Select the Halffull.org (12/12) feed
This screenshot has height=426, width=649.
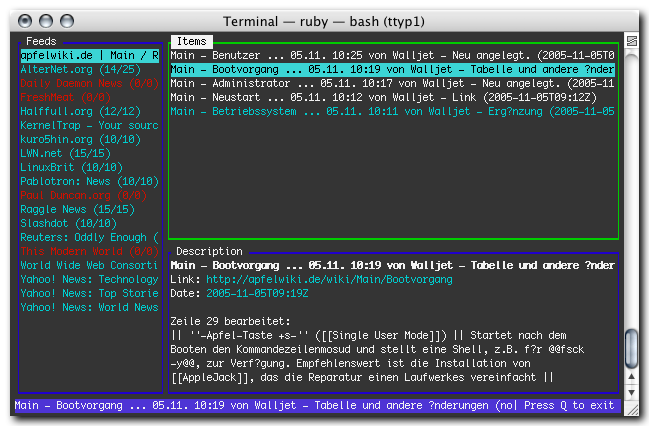point(81,111)
